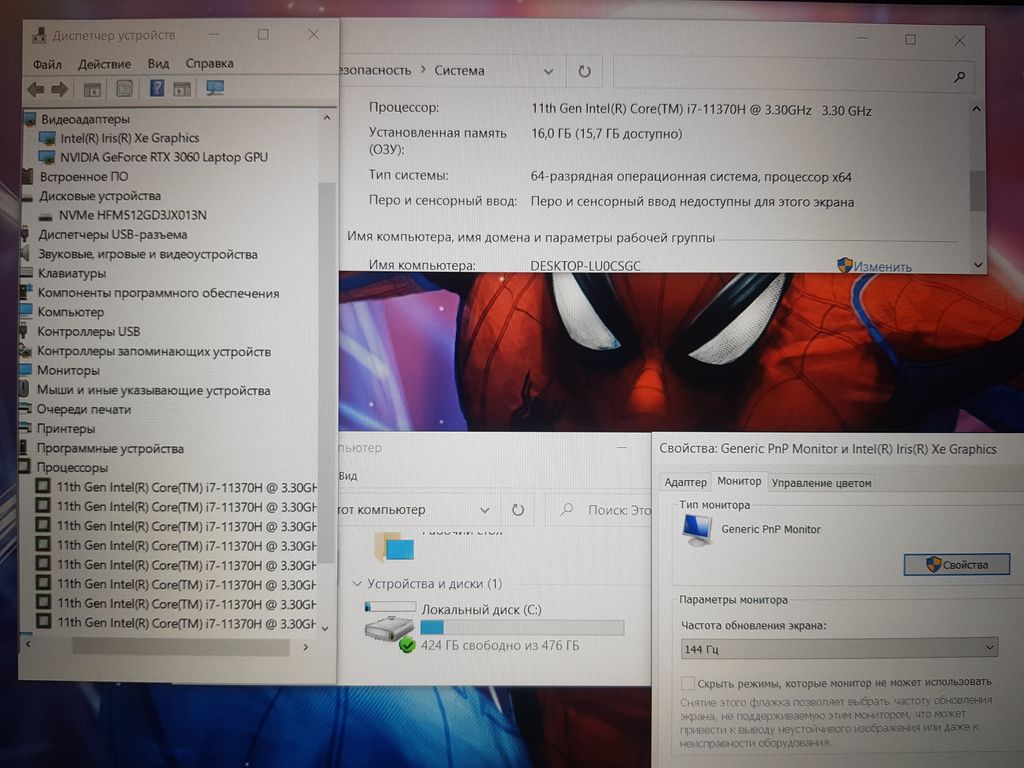Image resolution: width=1024 pixels, height=768 pixels.
Task: Click the scan hardware monitor toolbar icon
Action: pos(215,88)
